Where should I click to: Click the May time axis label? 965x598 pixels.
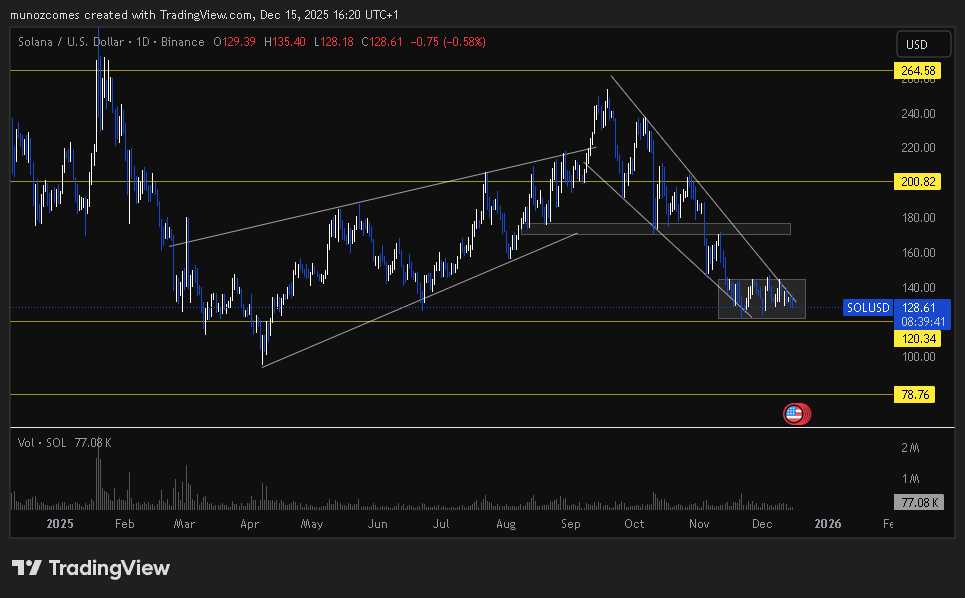311,524
